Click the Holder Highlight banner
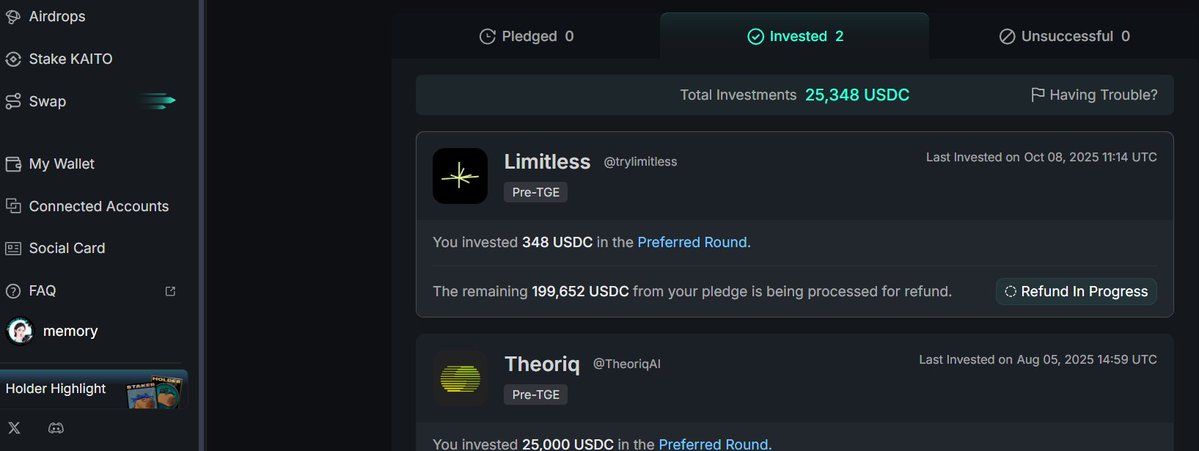Viewport: 1199px width, 451px height. (x=92, y=389)
